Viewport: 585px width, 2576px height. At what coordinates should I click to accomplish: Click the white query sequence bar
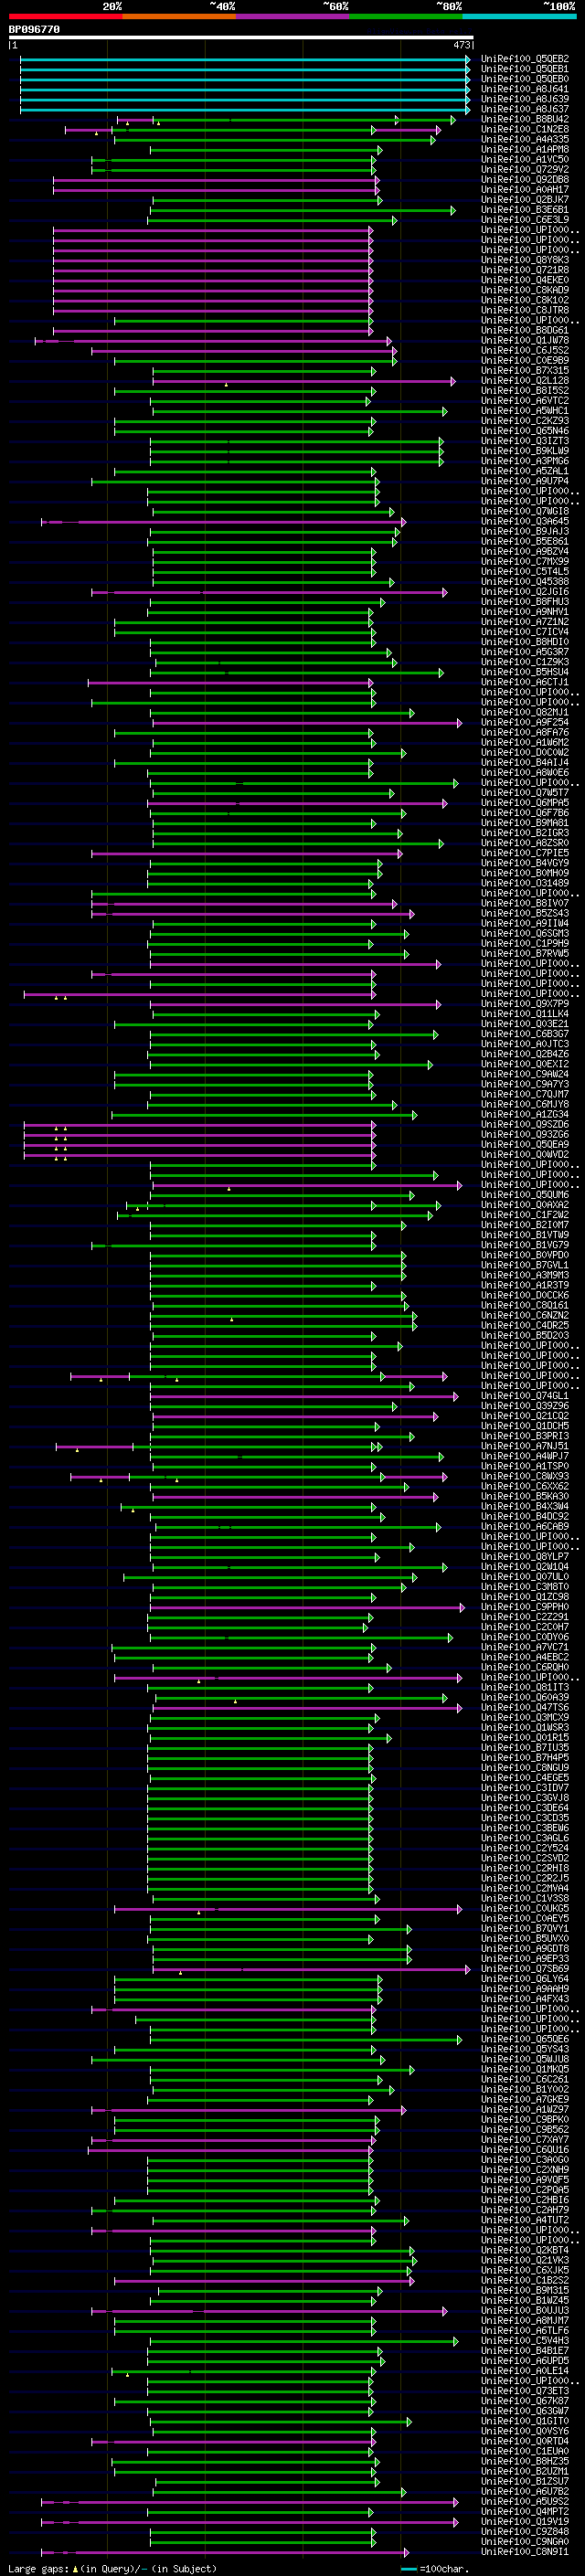click(241, 38)
